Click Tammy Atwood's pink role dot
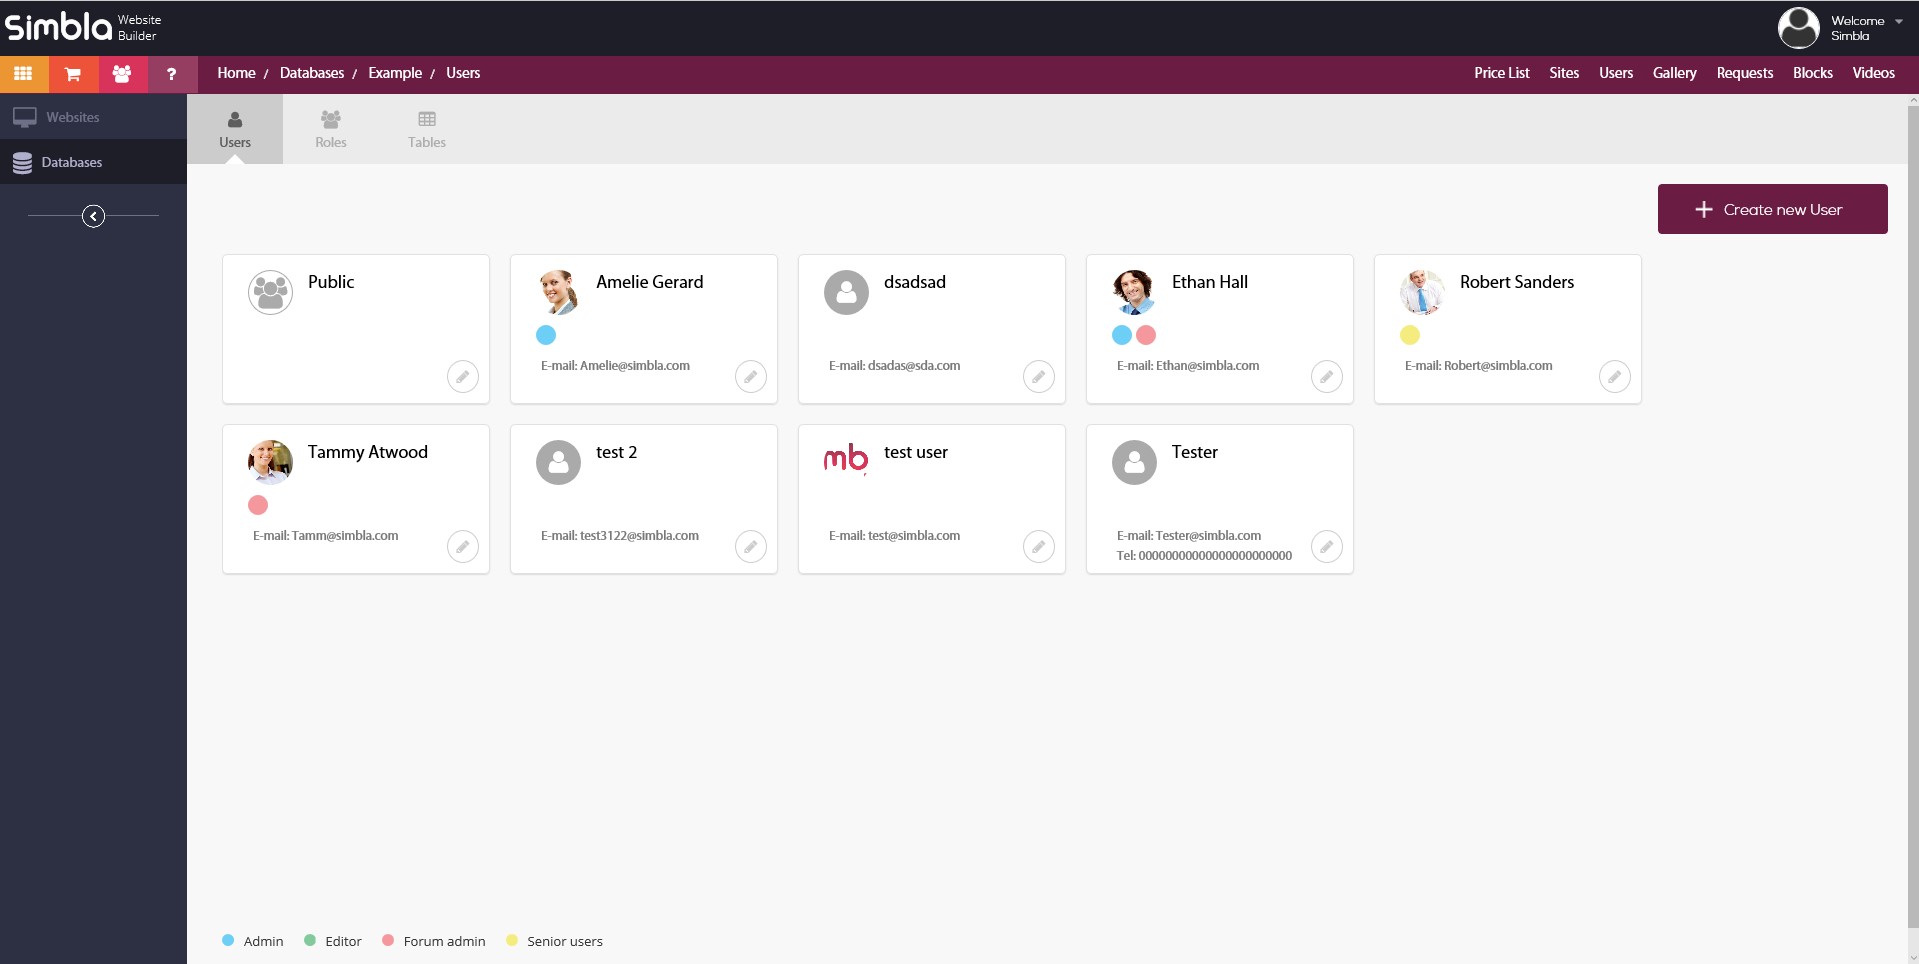 [x=258, y=505]
